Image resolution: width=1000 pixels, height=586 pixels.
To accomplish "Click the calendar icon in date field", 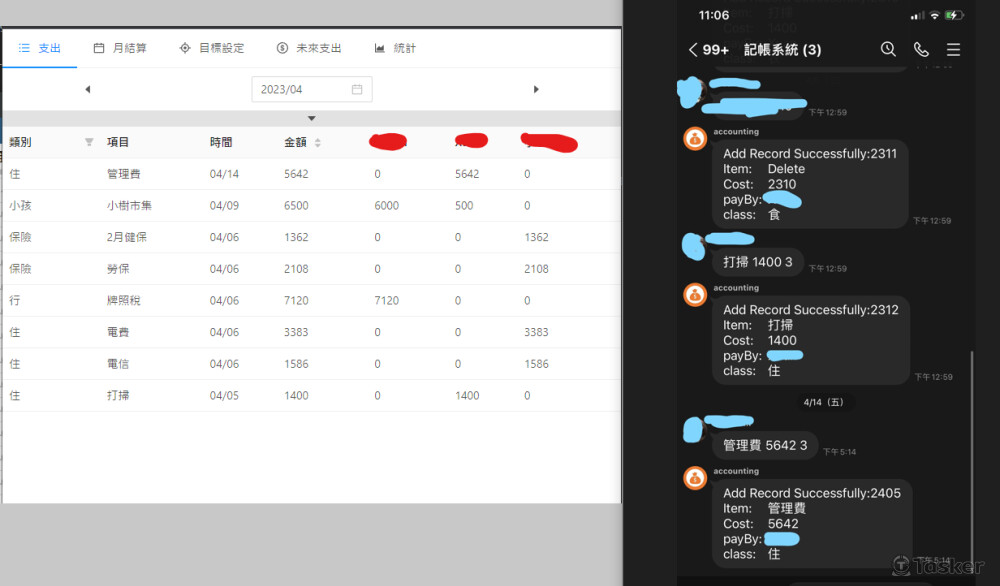I will (357, 89).
